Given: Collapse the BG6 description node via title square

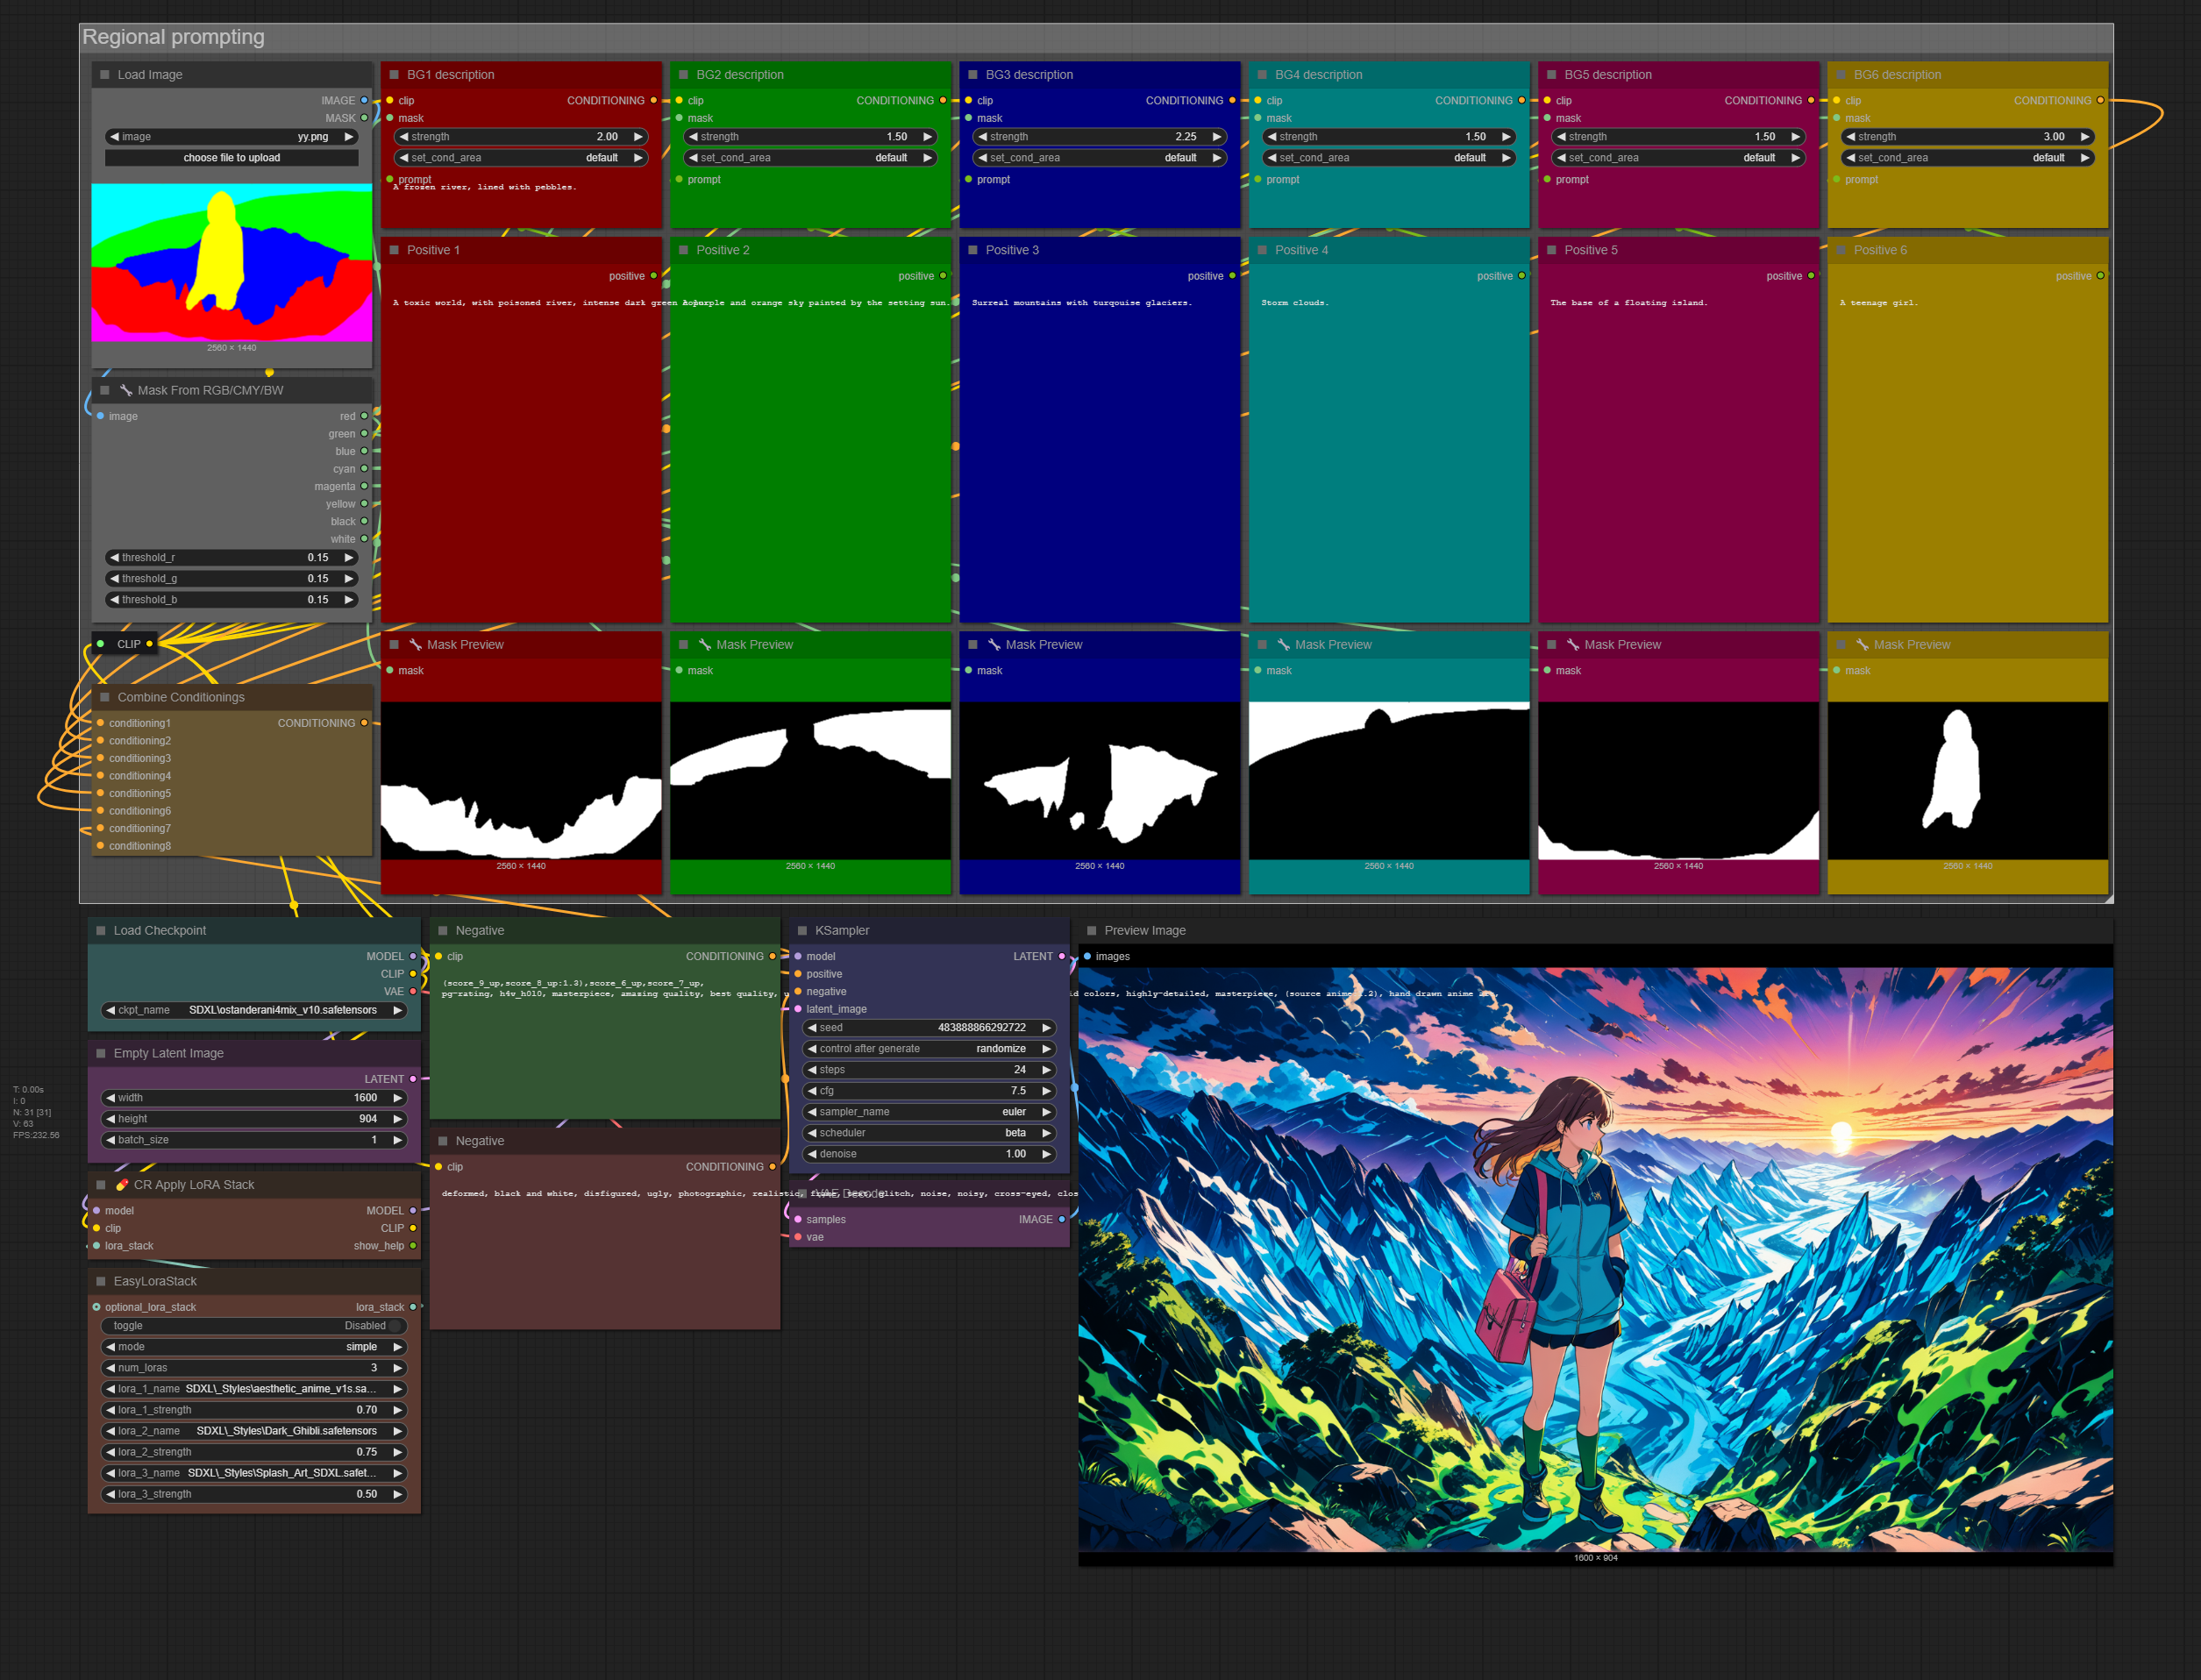Looking at the screenshot, I should pyautogui.click(x=1841, y=75).
